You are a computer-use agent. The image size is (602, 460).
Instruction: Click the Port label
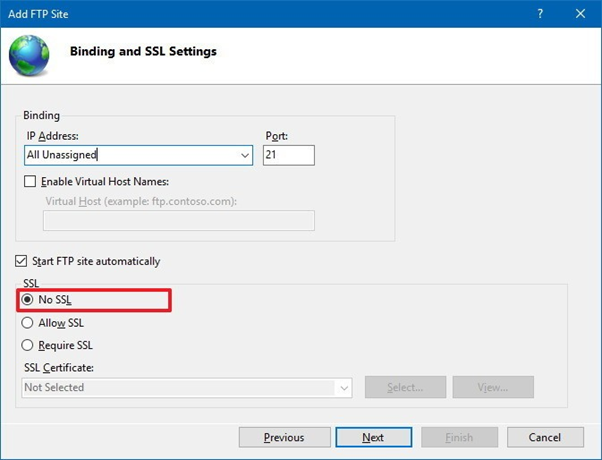pyautogui.click(x=276, y=136)
